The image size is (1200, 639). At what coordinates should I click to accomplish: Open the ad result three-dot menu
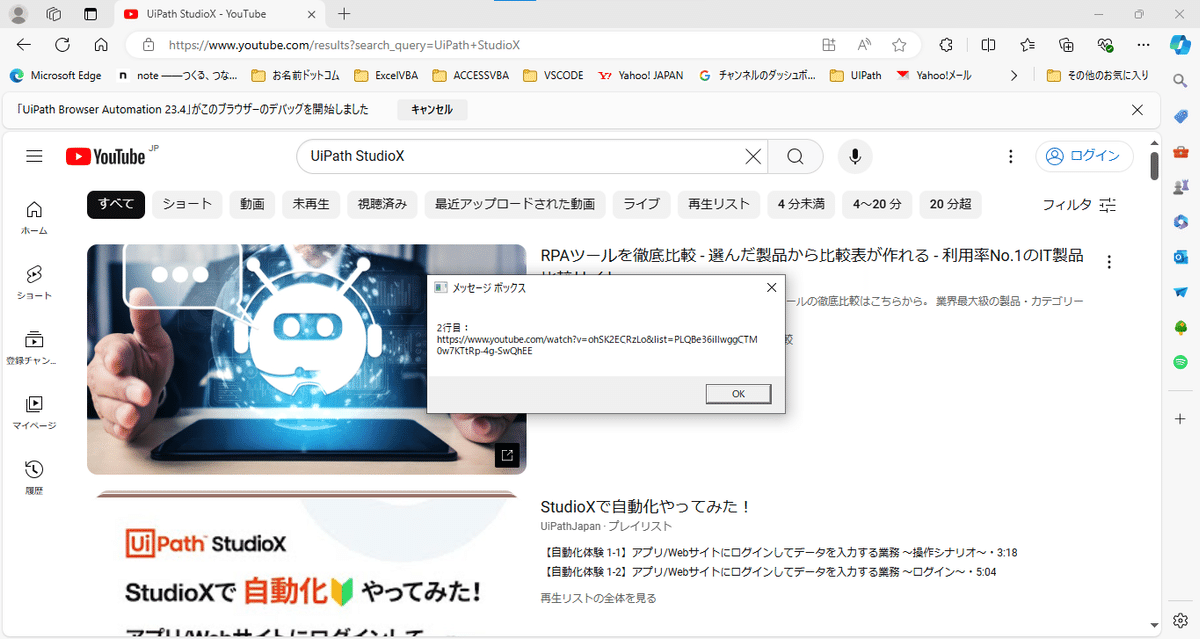1109,262
